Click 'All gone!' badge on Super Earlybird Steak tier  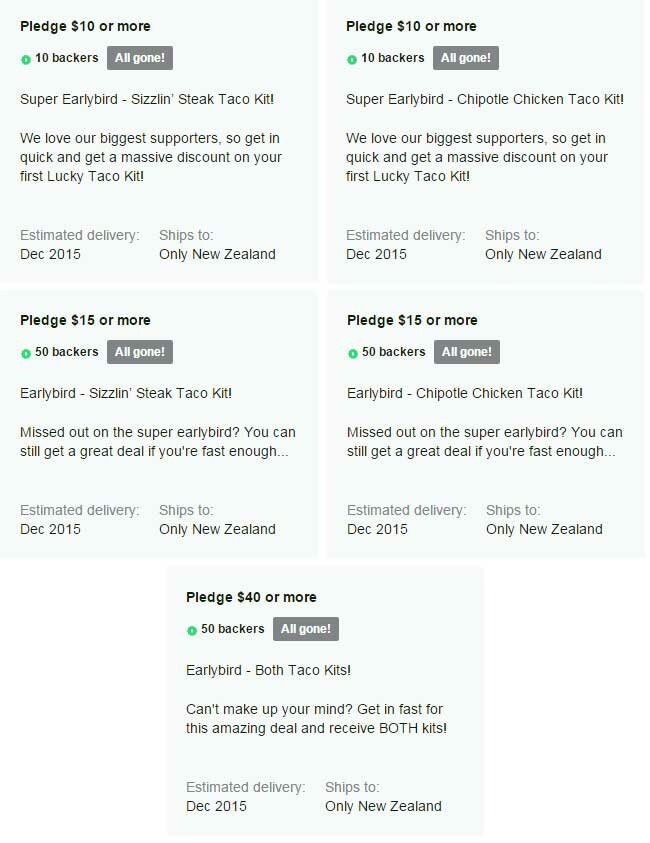pos(140,58)
